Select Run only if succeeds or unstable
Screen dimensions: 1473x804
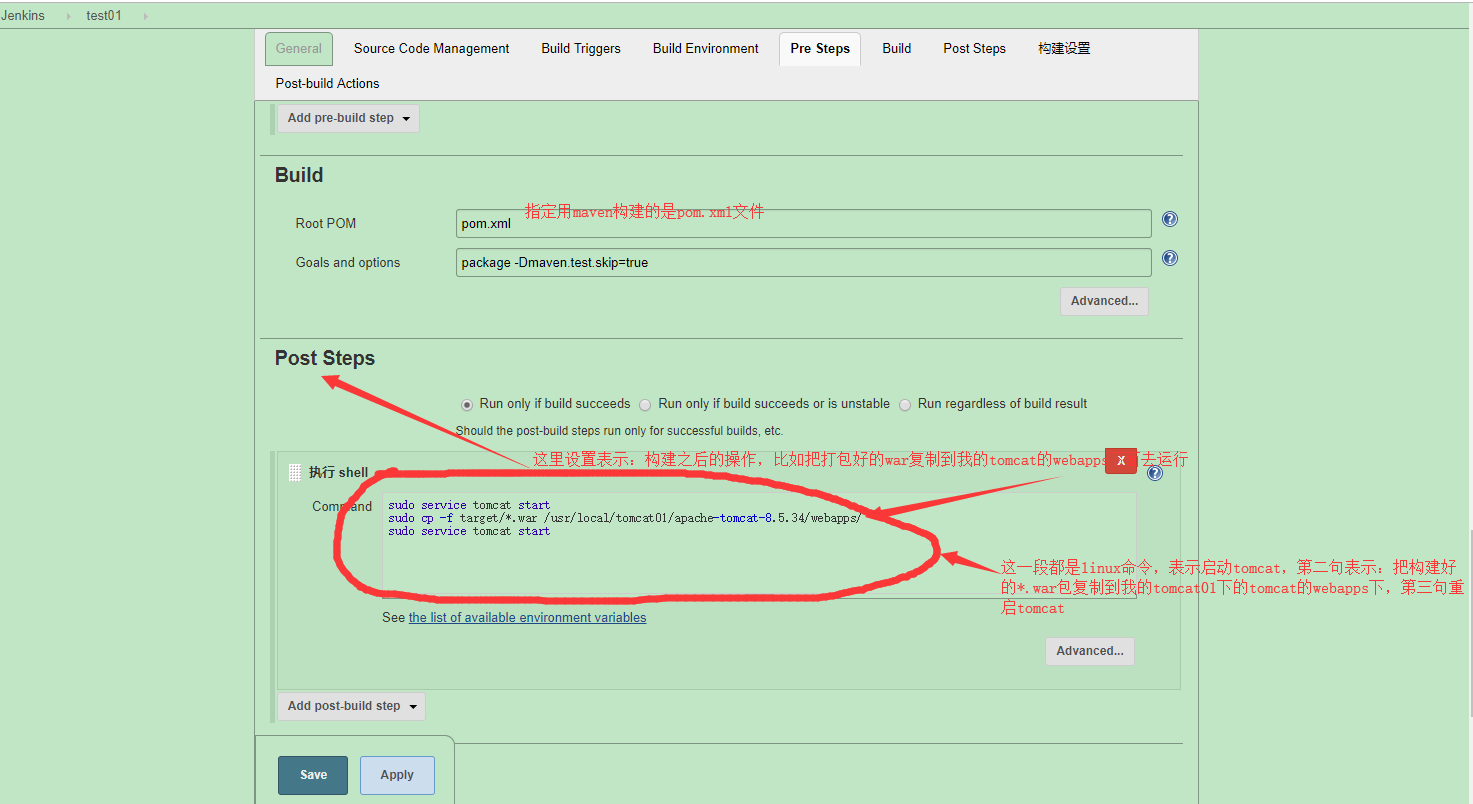pos(646,405)
